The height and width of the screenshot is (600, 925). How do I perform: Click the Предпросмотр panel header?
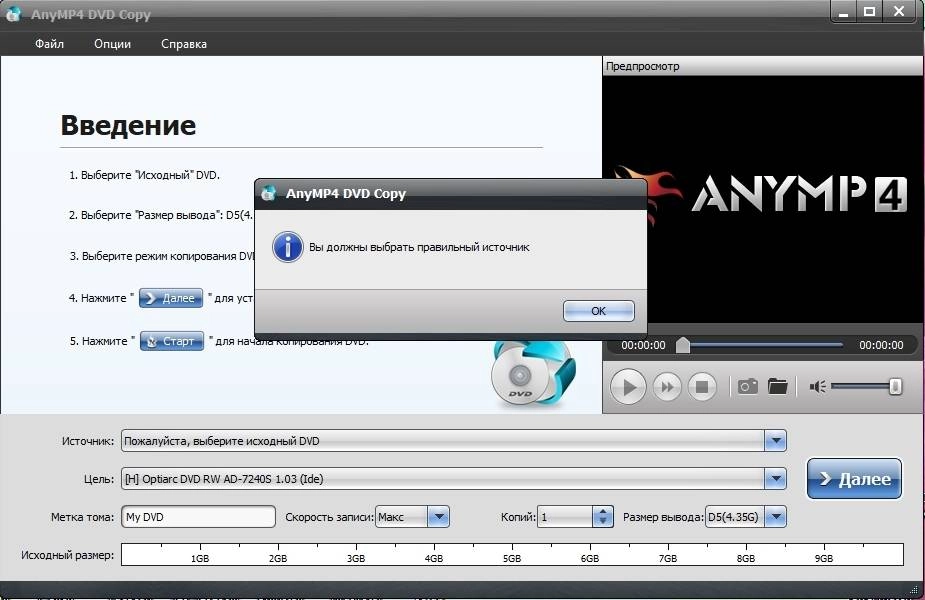coord(763,66)
